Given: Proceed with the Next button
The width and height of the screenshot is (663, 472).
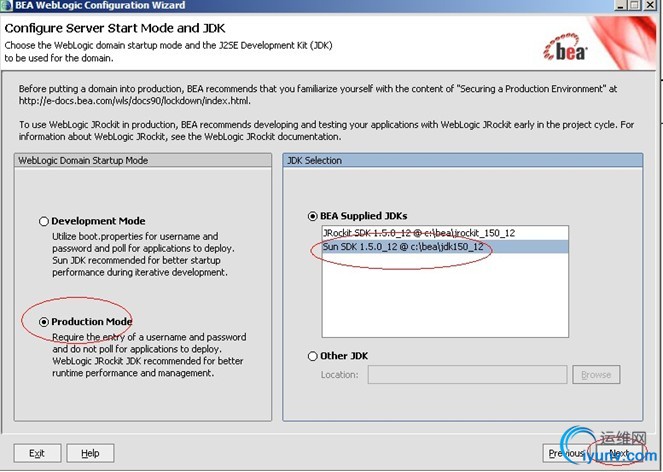Looking at the screenshot, I should coord(619,453).
